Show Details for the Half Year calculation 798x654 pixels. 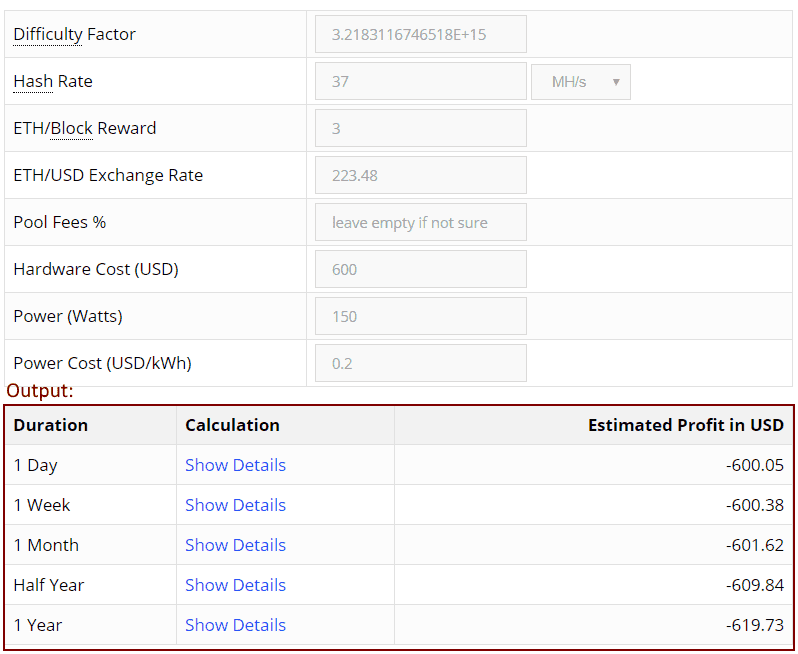pos(235,585)
